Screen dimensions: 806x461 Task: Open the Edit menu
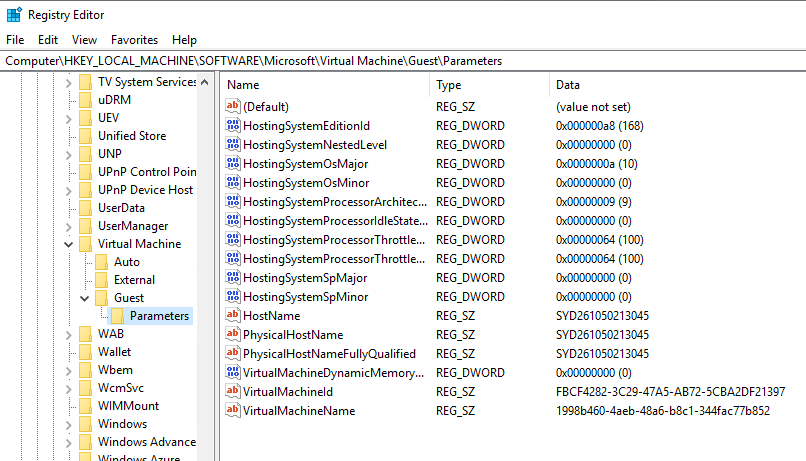click(48, 40)
